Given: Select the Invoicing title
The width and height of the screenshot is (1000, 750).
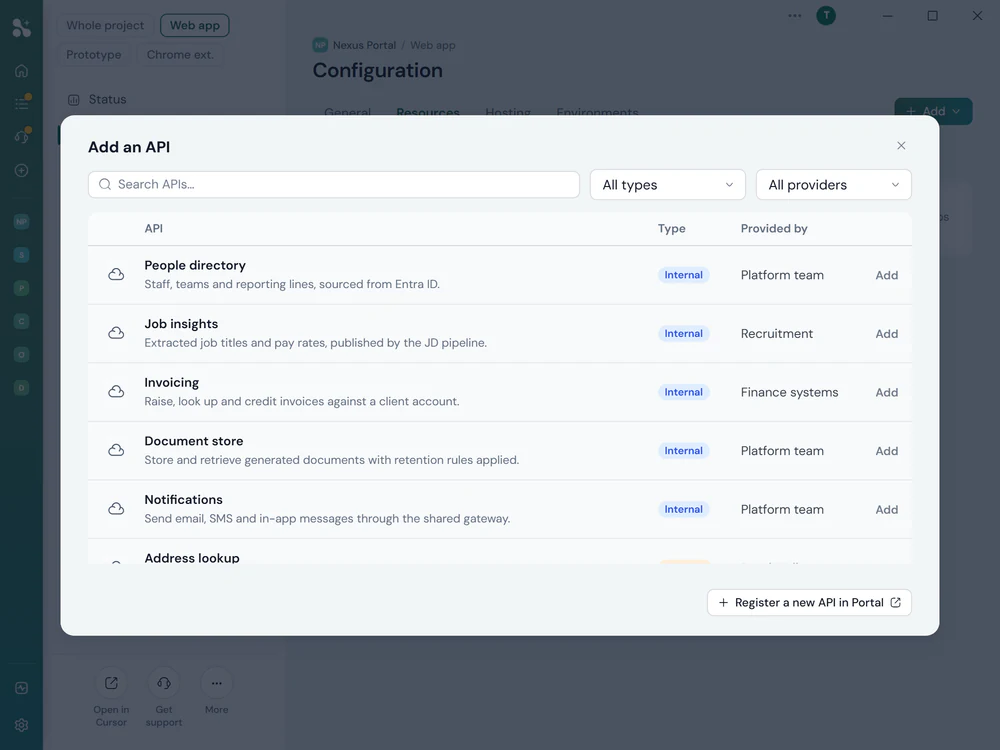Looking at the screenshot, I should tap(172, 383).
